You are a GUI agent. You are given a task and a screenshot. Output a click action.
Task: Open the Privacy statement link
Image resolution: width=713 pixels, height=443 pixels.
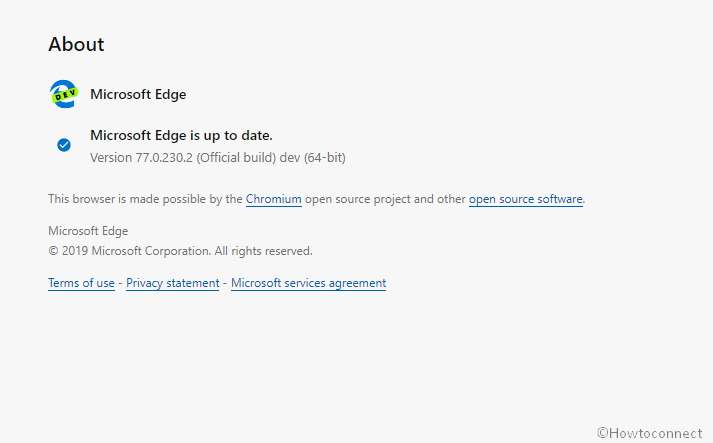[173, 283]
